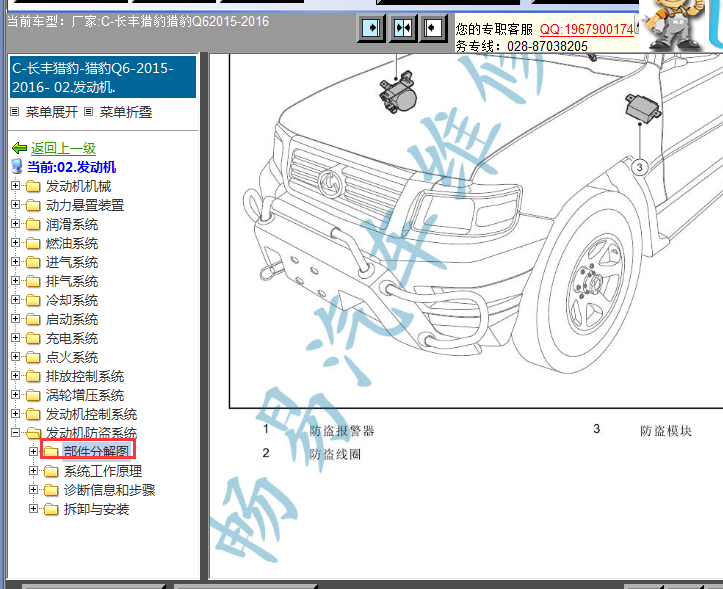Click the 排放控制系统 folder icon

pos(33,377)
